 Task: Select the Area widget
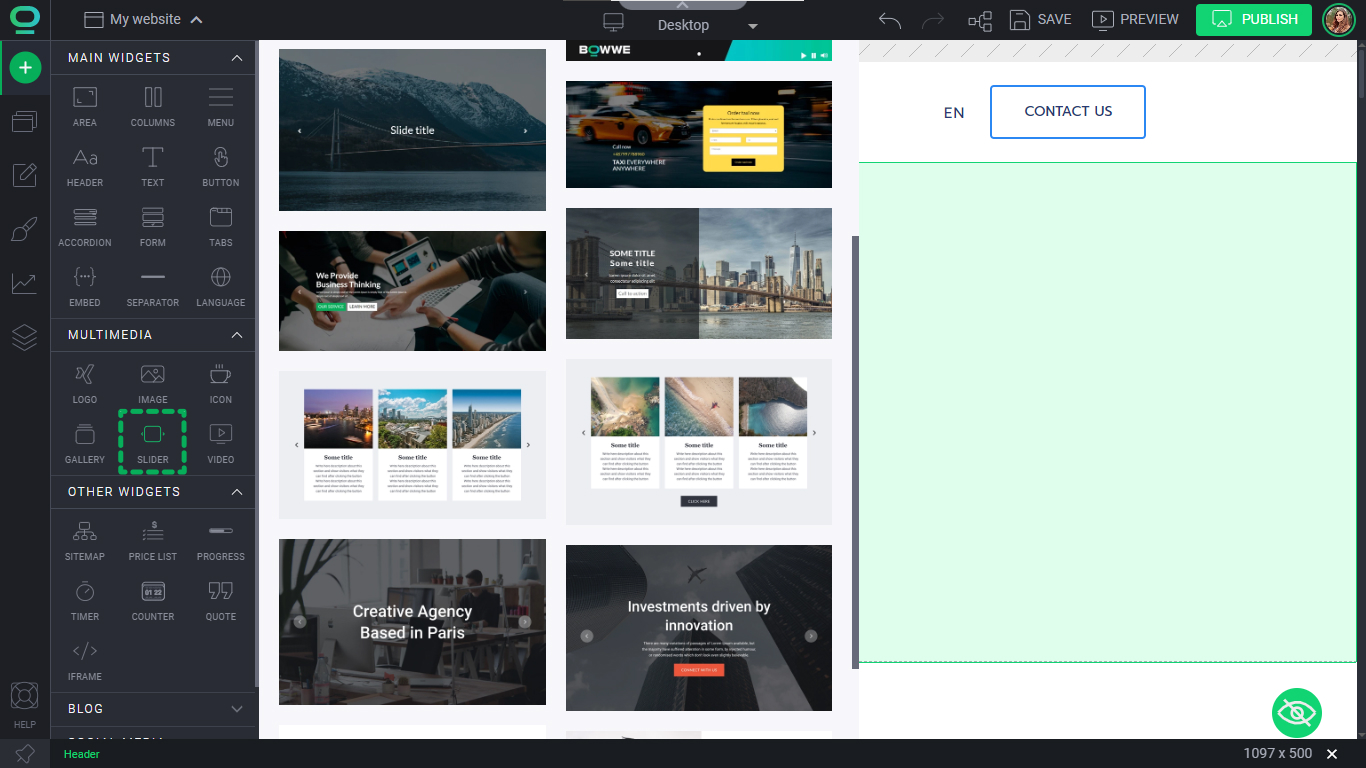[x=85, y=107]
